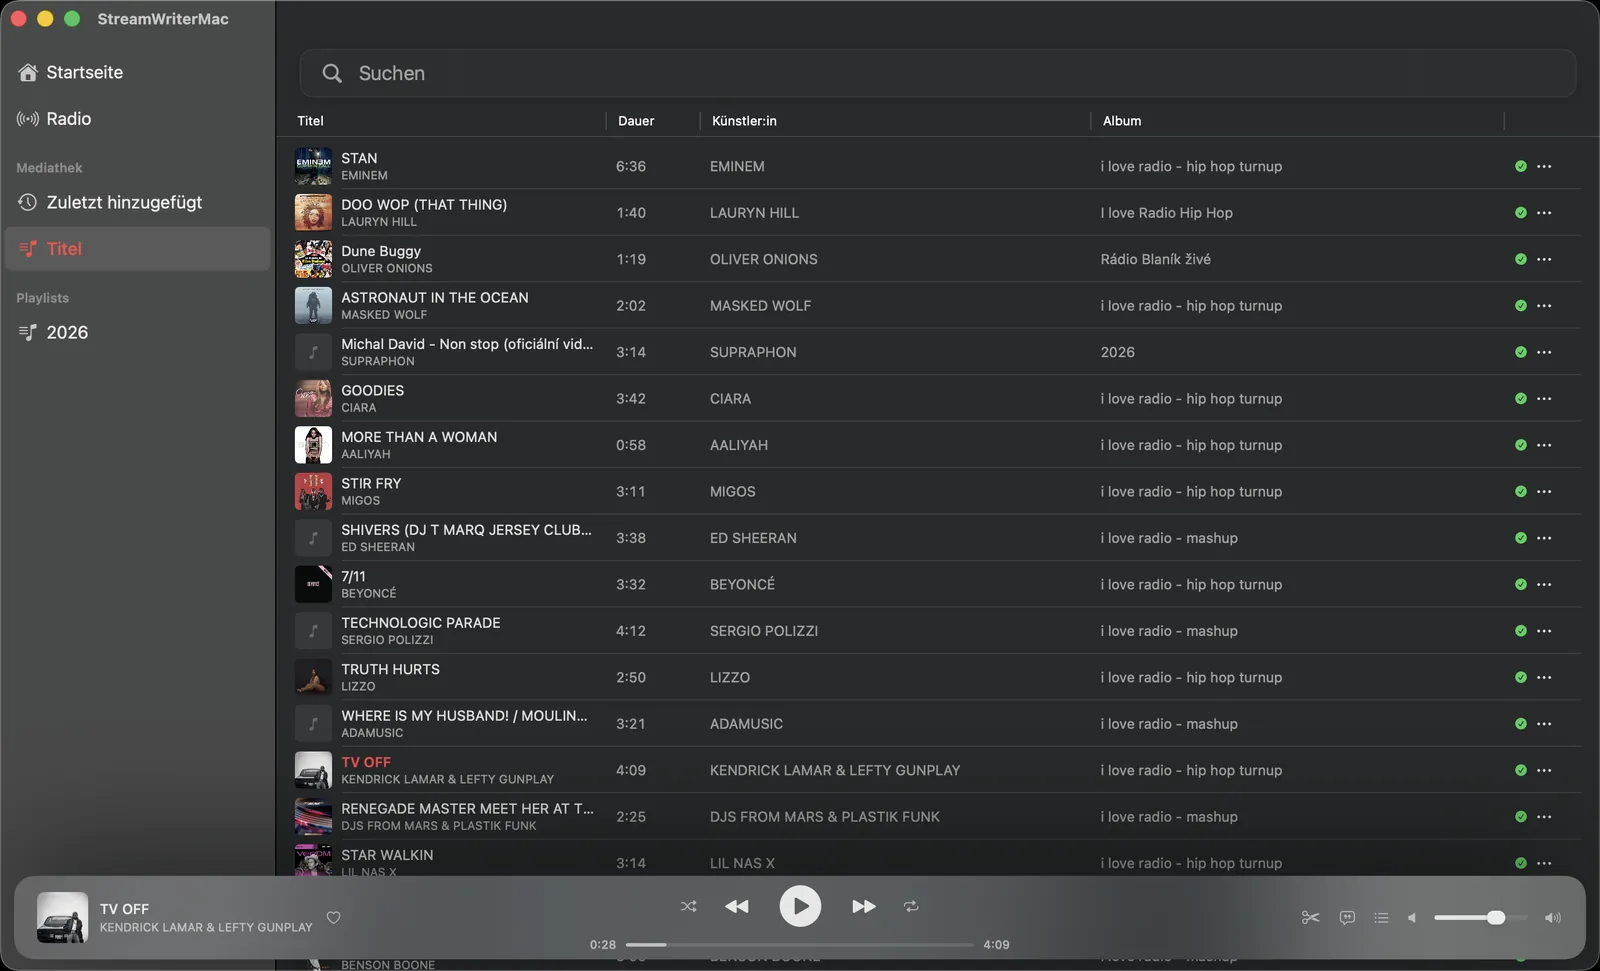Open more options for Dune Buggy
This screenshot has height=971, width=1600.
pyautogui.click(x=1544, y=259)
